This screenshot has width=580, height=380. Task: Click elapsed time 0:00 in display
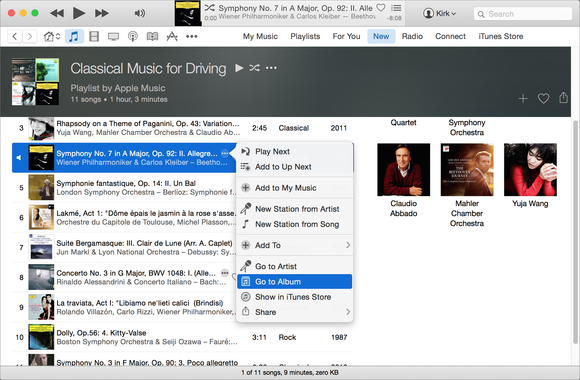click(210, 18)
